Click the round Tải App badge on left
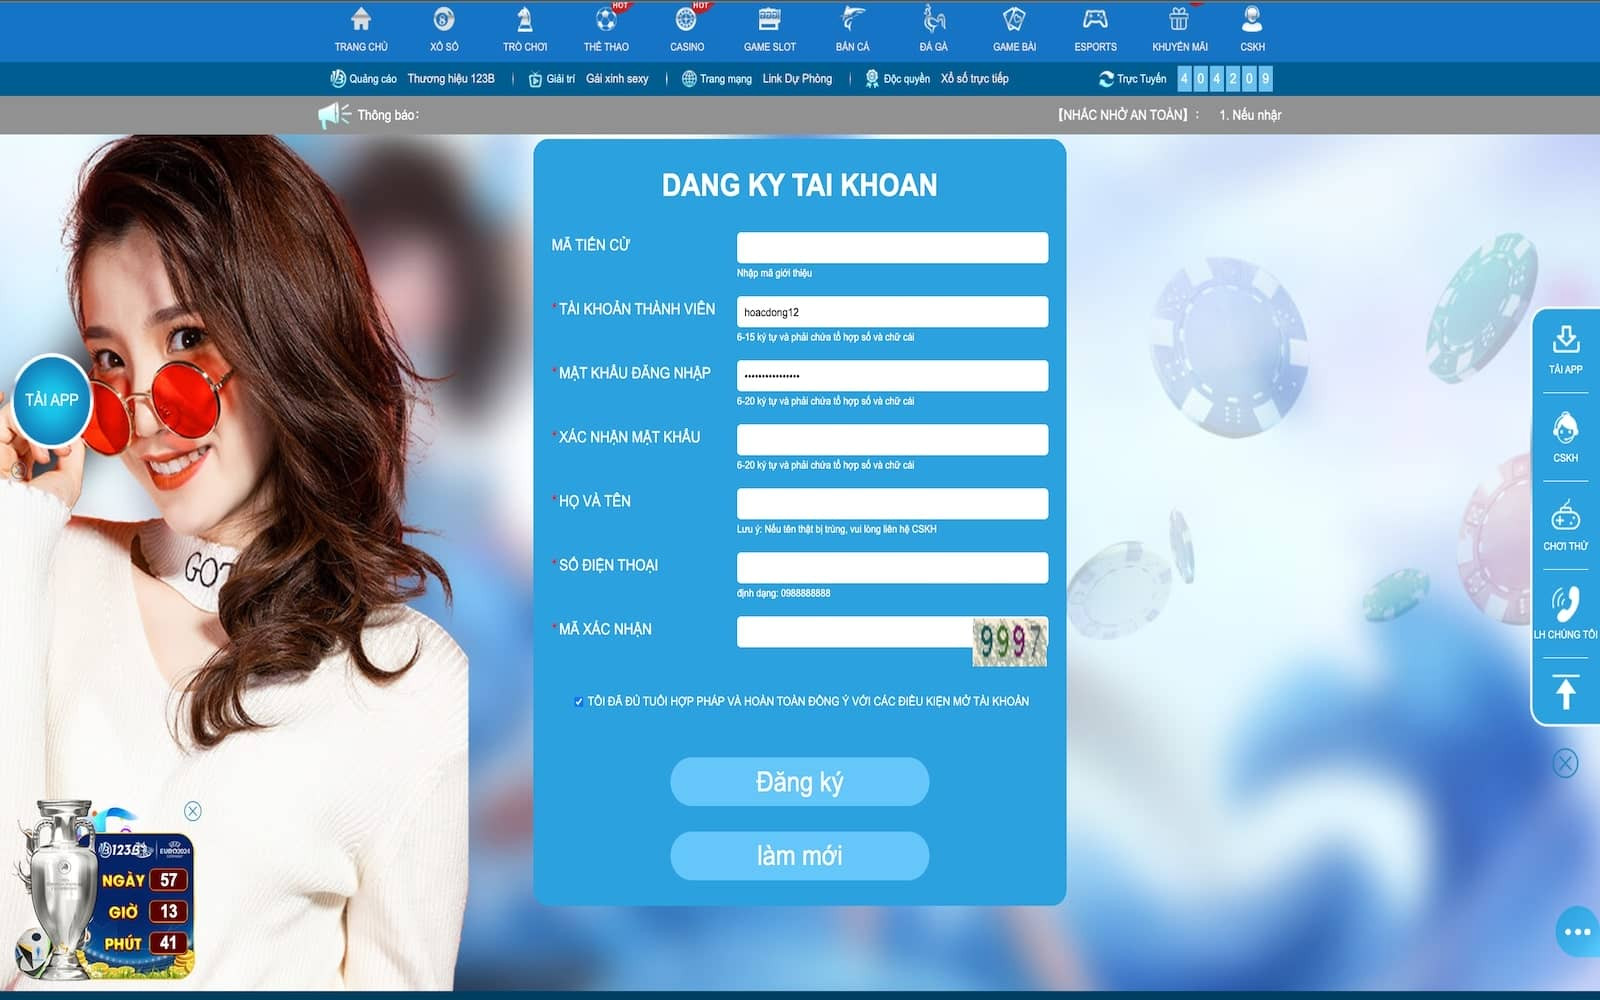The image size is (1600, 1000). point(52,400)
